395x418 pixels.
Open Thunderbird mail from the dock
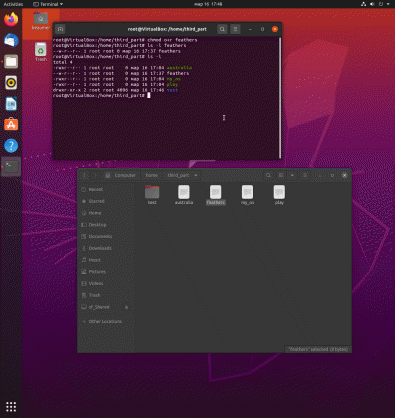pos(11,40)
